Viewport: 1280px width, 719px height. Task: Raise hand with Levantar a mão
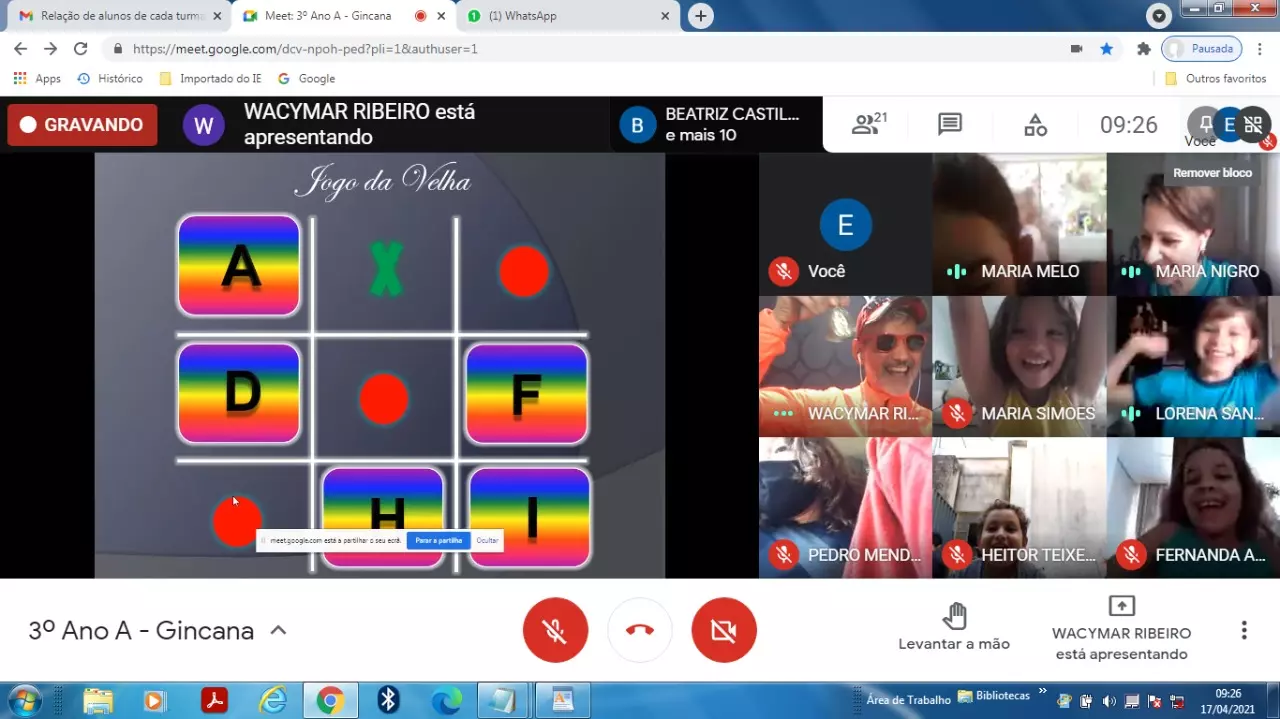pyautogui.click(x=954, y=627)
